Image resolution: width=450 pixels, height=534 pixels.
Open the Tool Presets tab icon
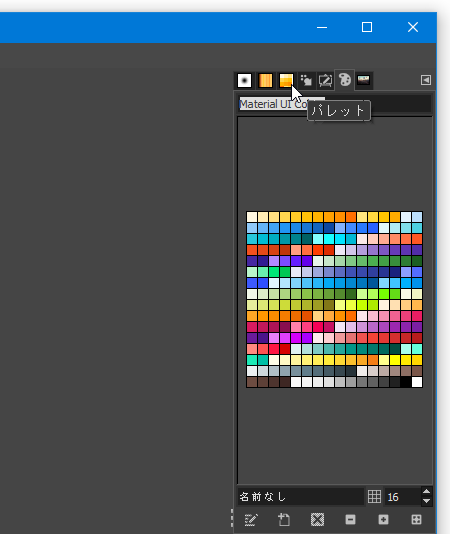[x=325, y=81]
